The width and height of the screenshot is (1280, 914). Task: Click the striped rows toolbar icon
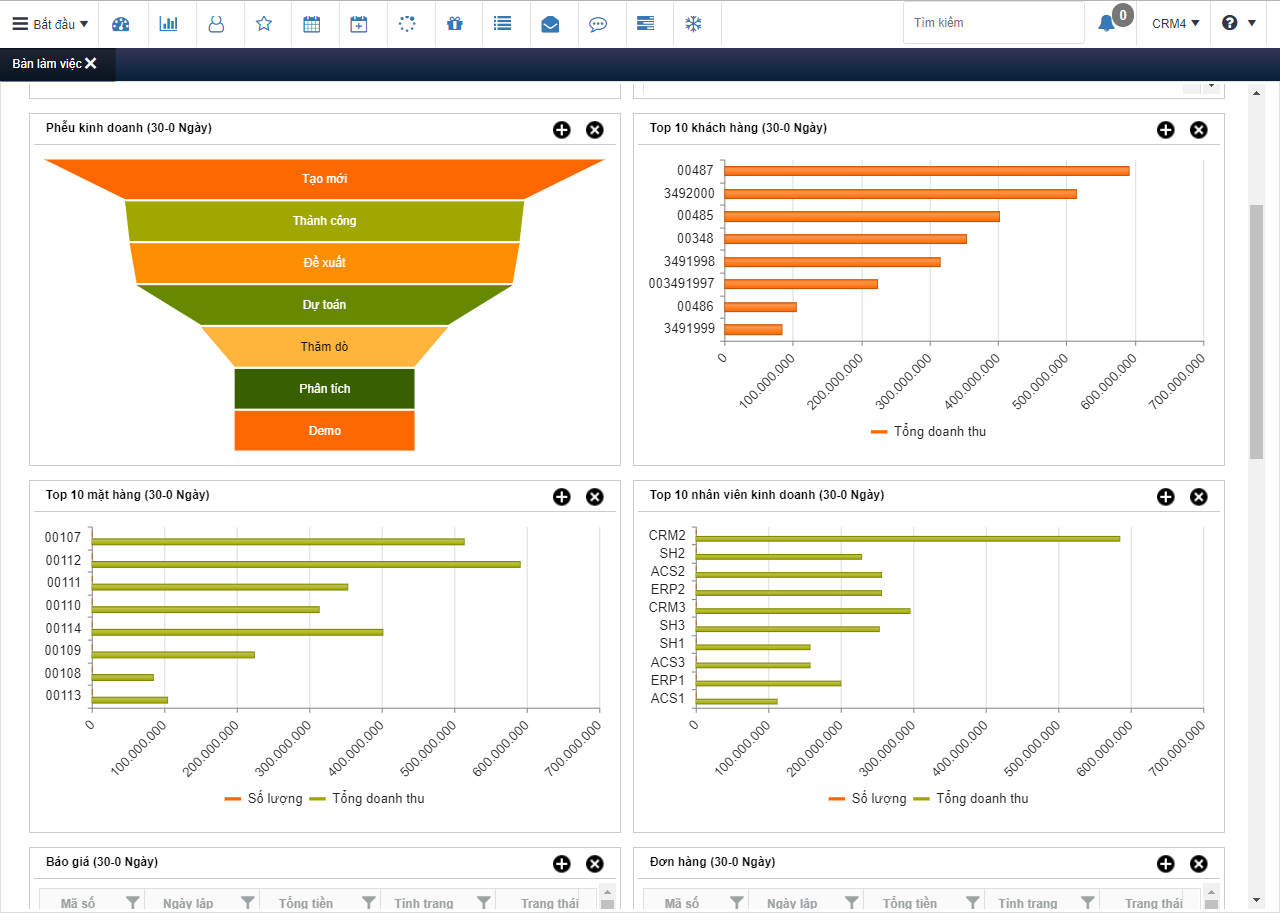pyautogui.click(x=646, y=23)
